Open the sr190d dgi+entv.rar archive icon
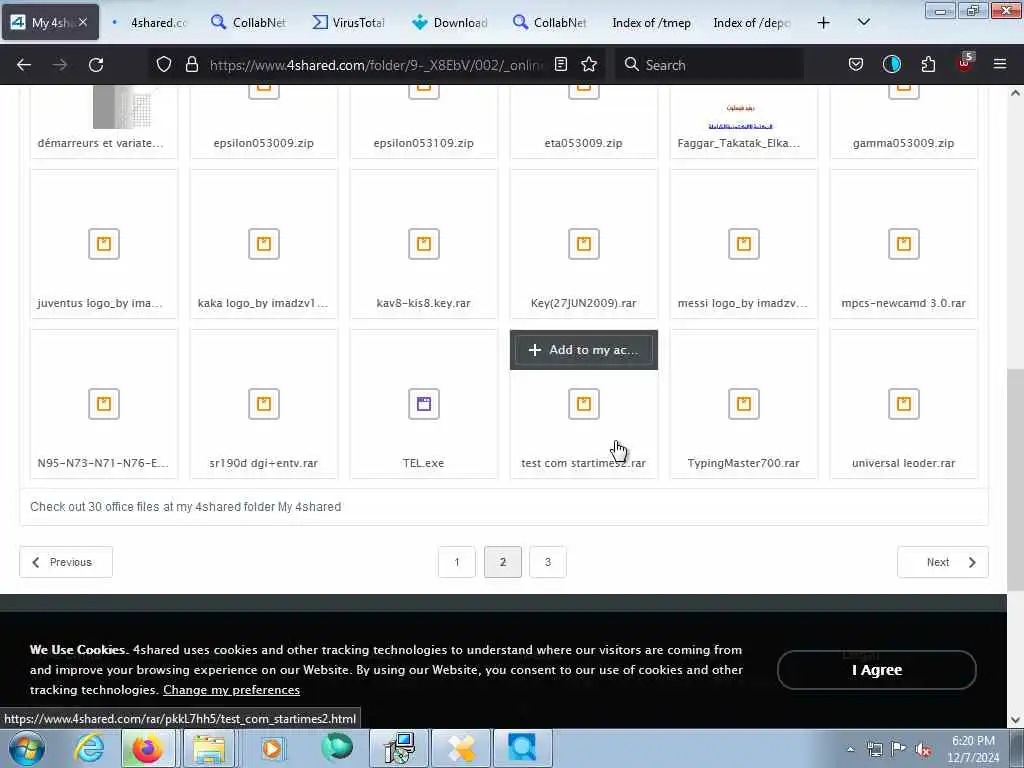 click(264, 404)
